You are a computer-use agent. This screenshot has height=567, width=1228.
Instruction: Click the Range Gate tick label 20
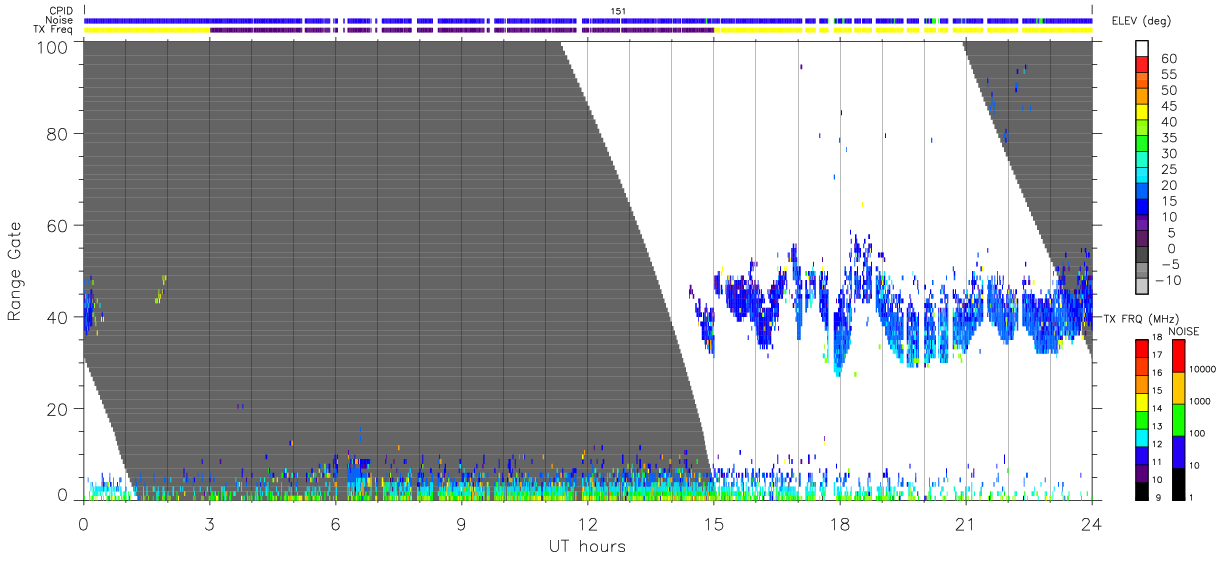tap(58, 408)
